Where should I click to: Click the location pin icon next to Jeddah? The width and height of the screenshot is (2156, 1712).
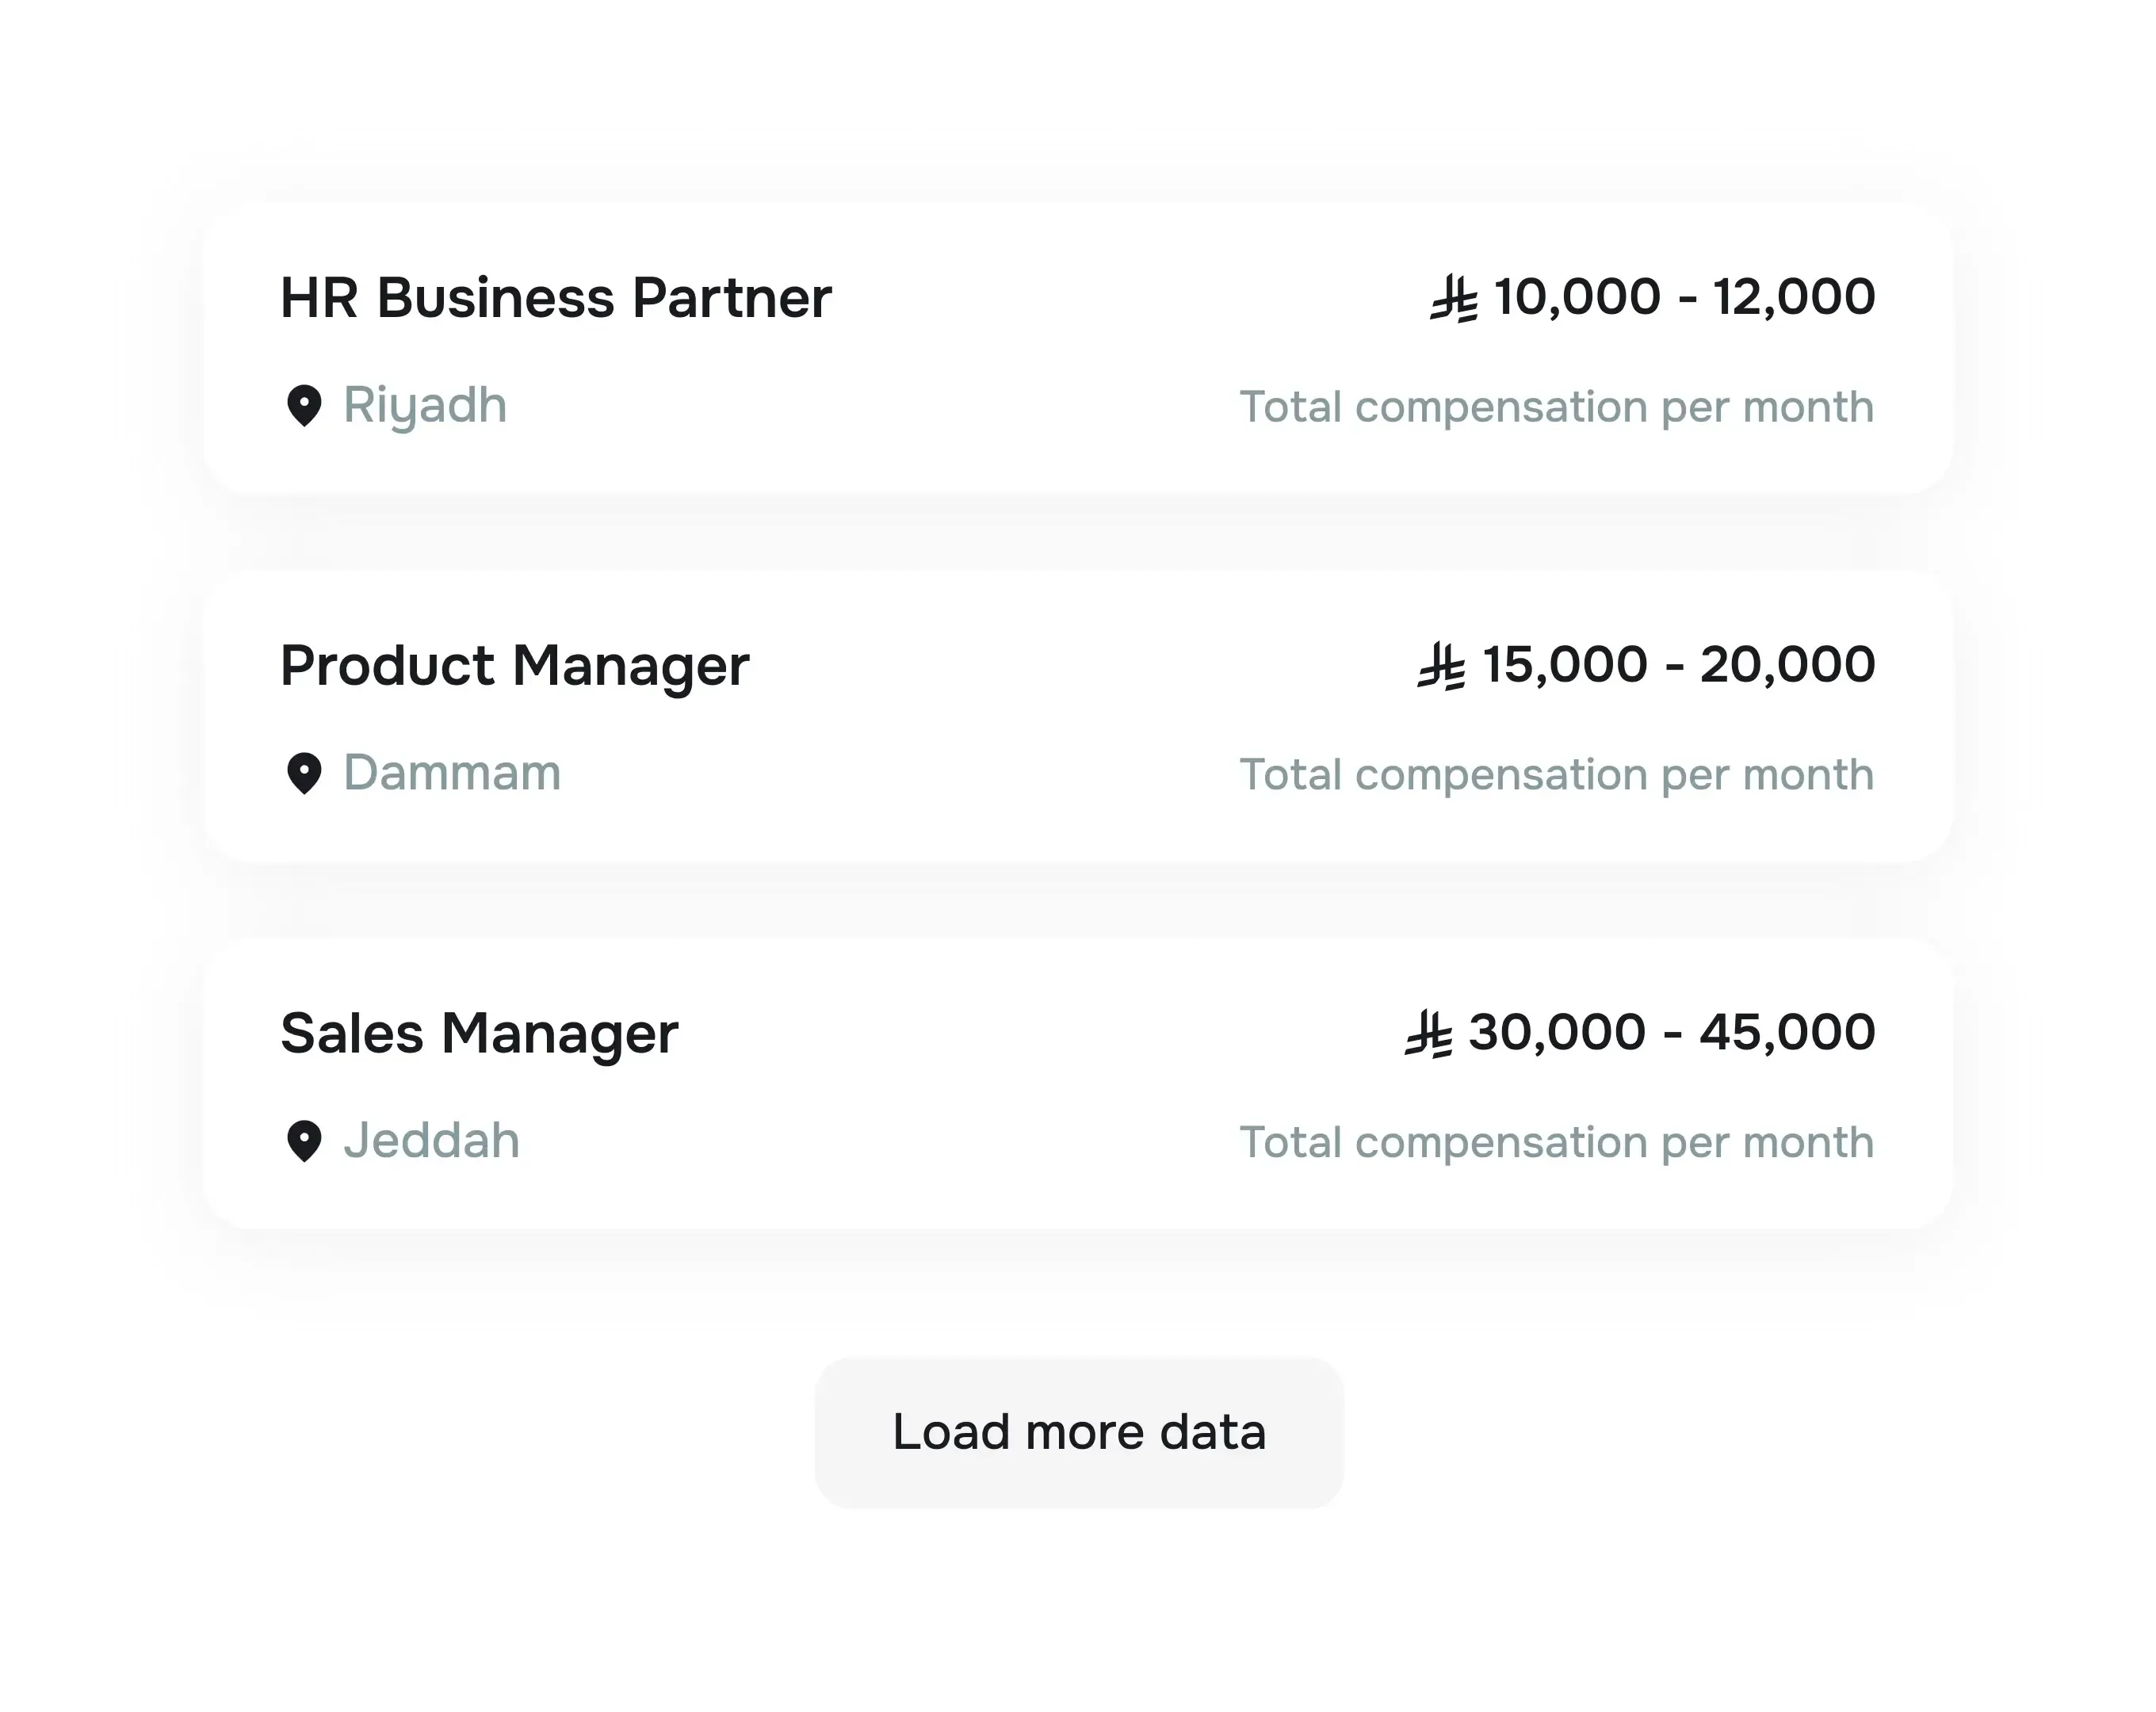tap(305, 1140)
